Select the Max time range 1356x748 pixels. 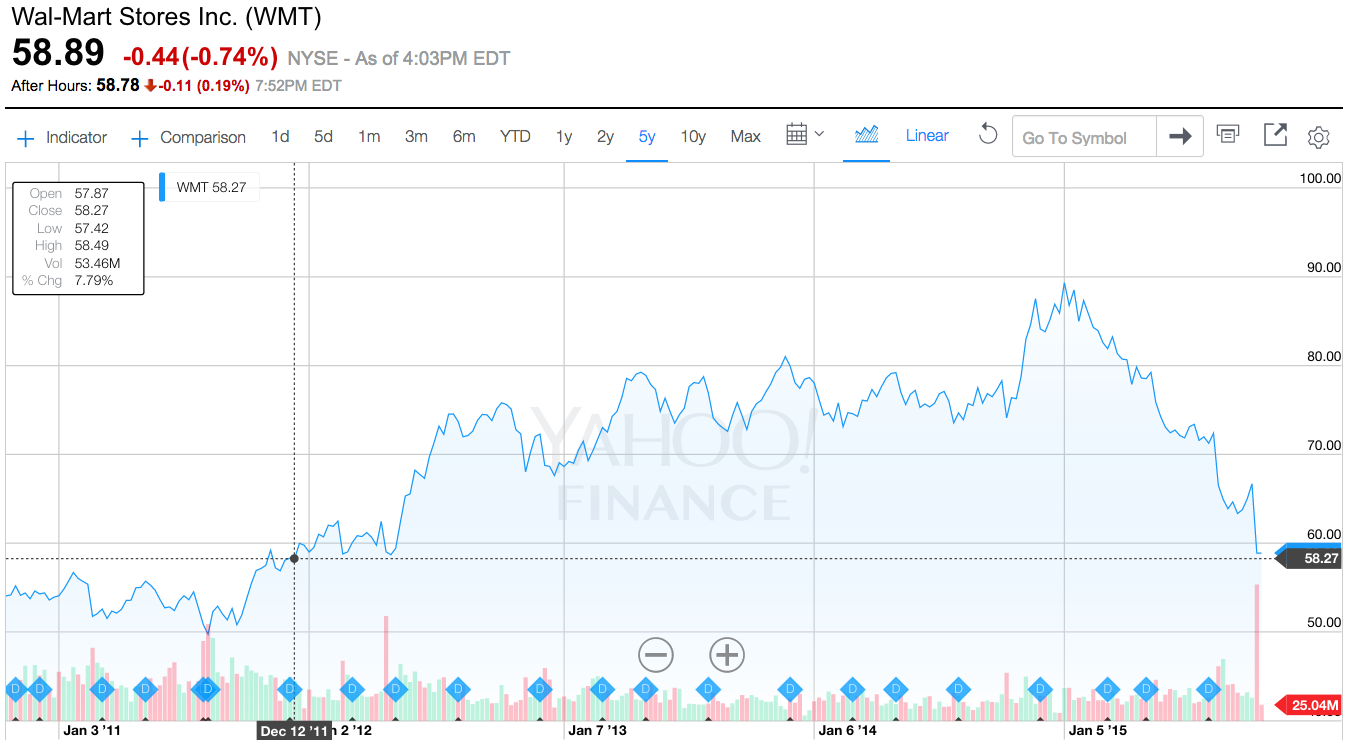745,137
